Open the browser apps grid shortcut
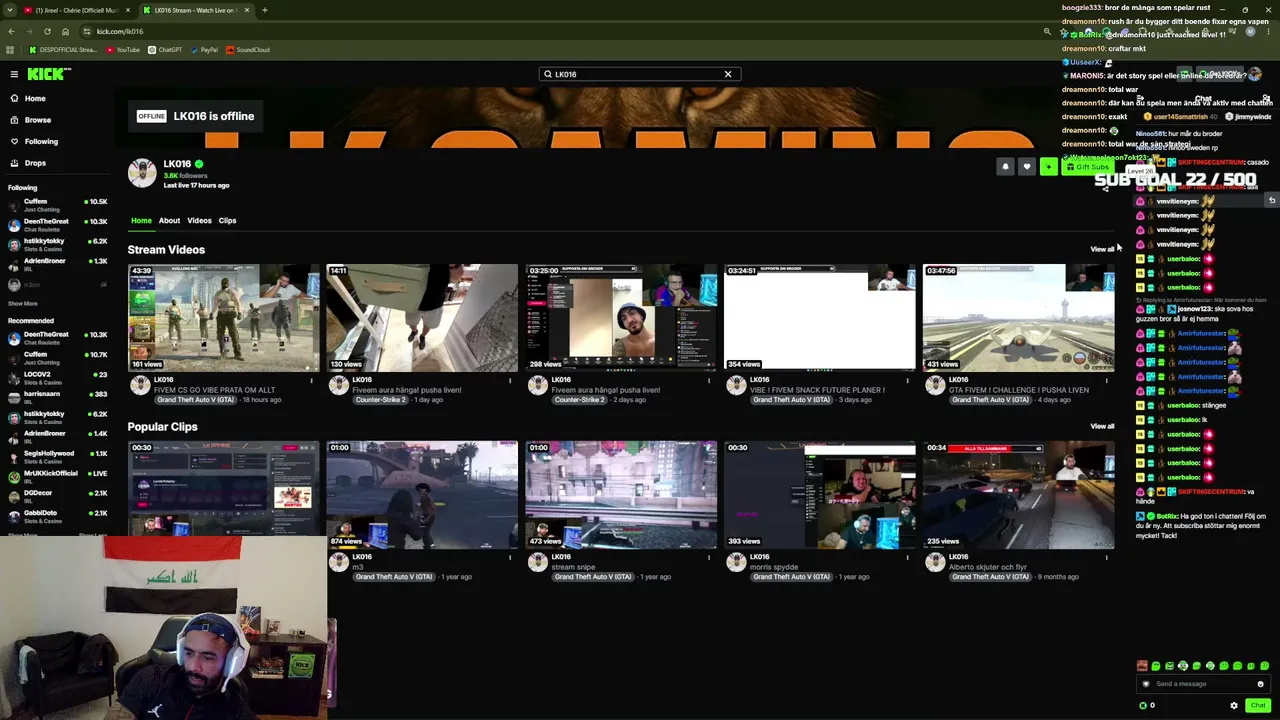This screenshot has height=720, width=1280. pyautogui.click(x=10, y=50)
